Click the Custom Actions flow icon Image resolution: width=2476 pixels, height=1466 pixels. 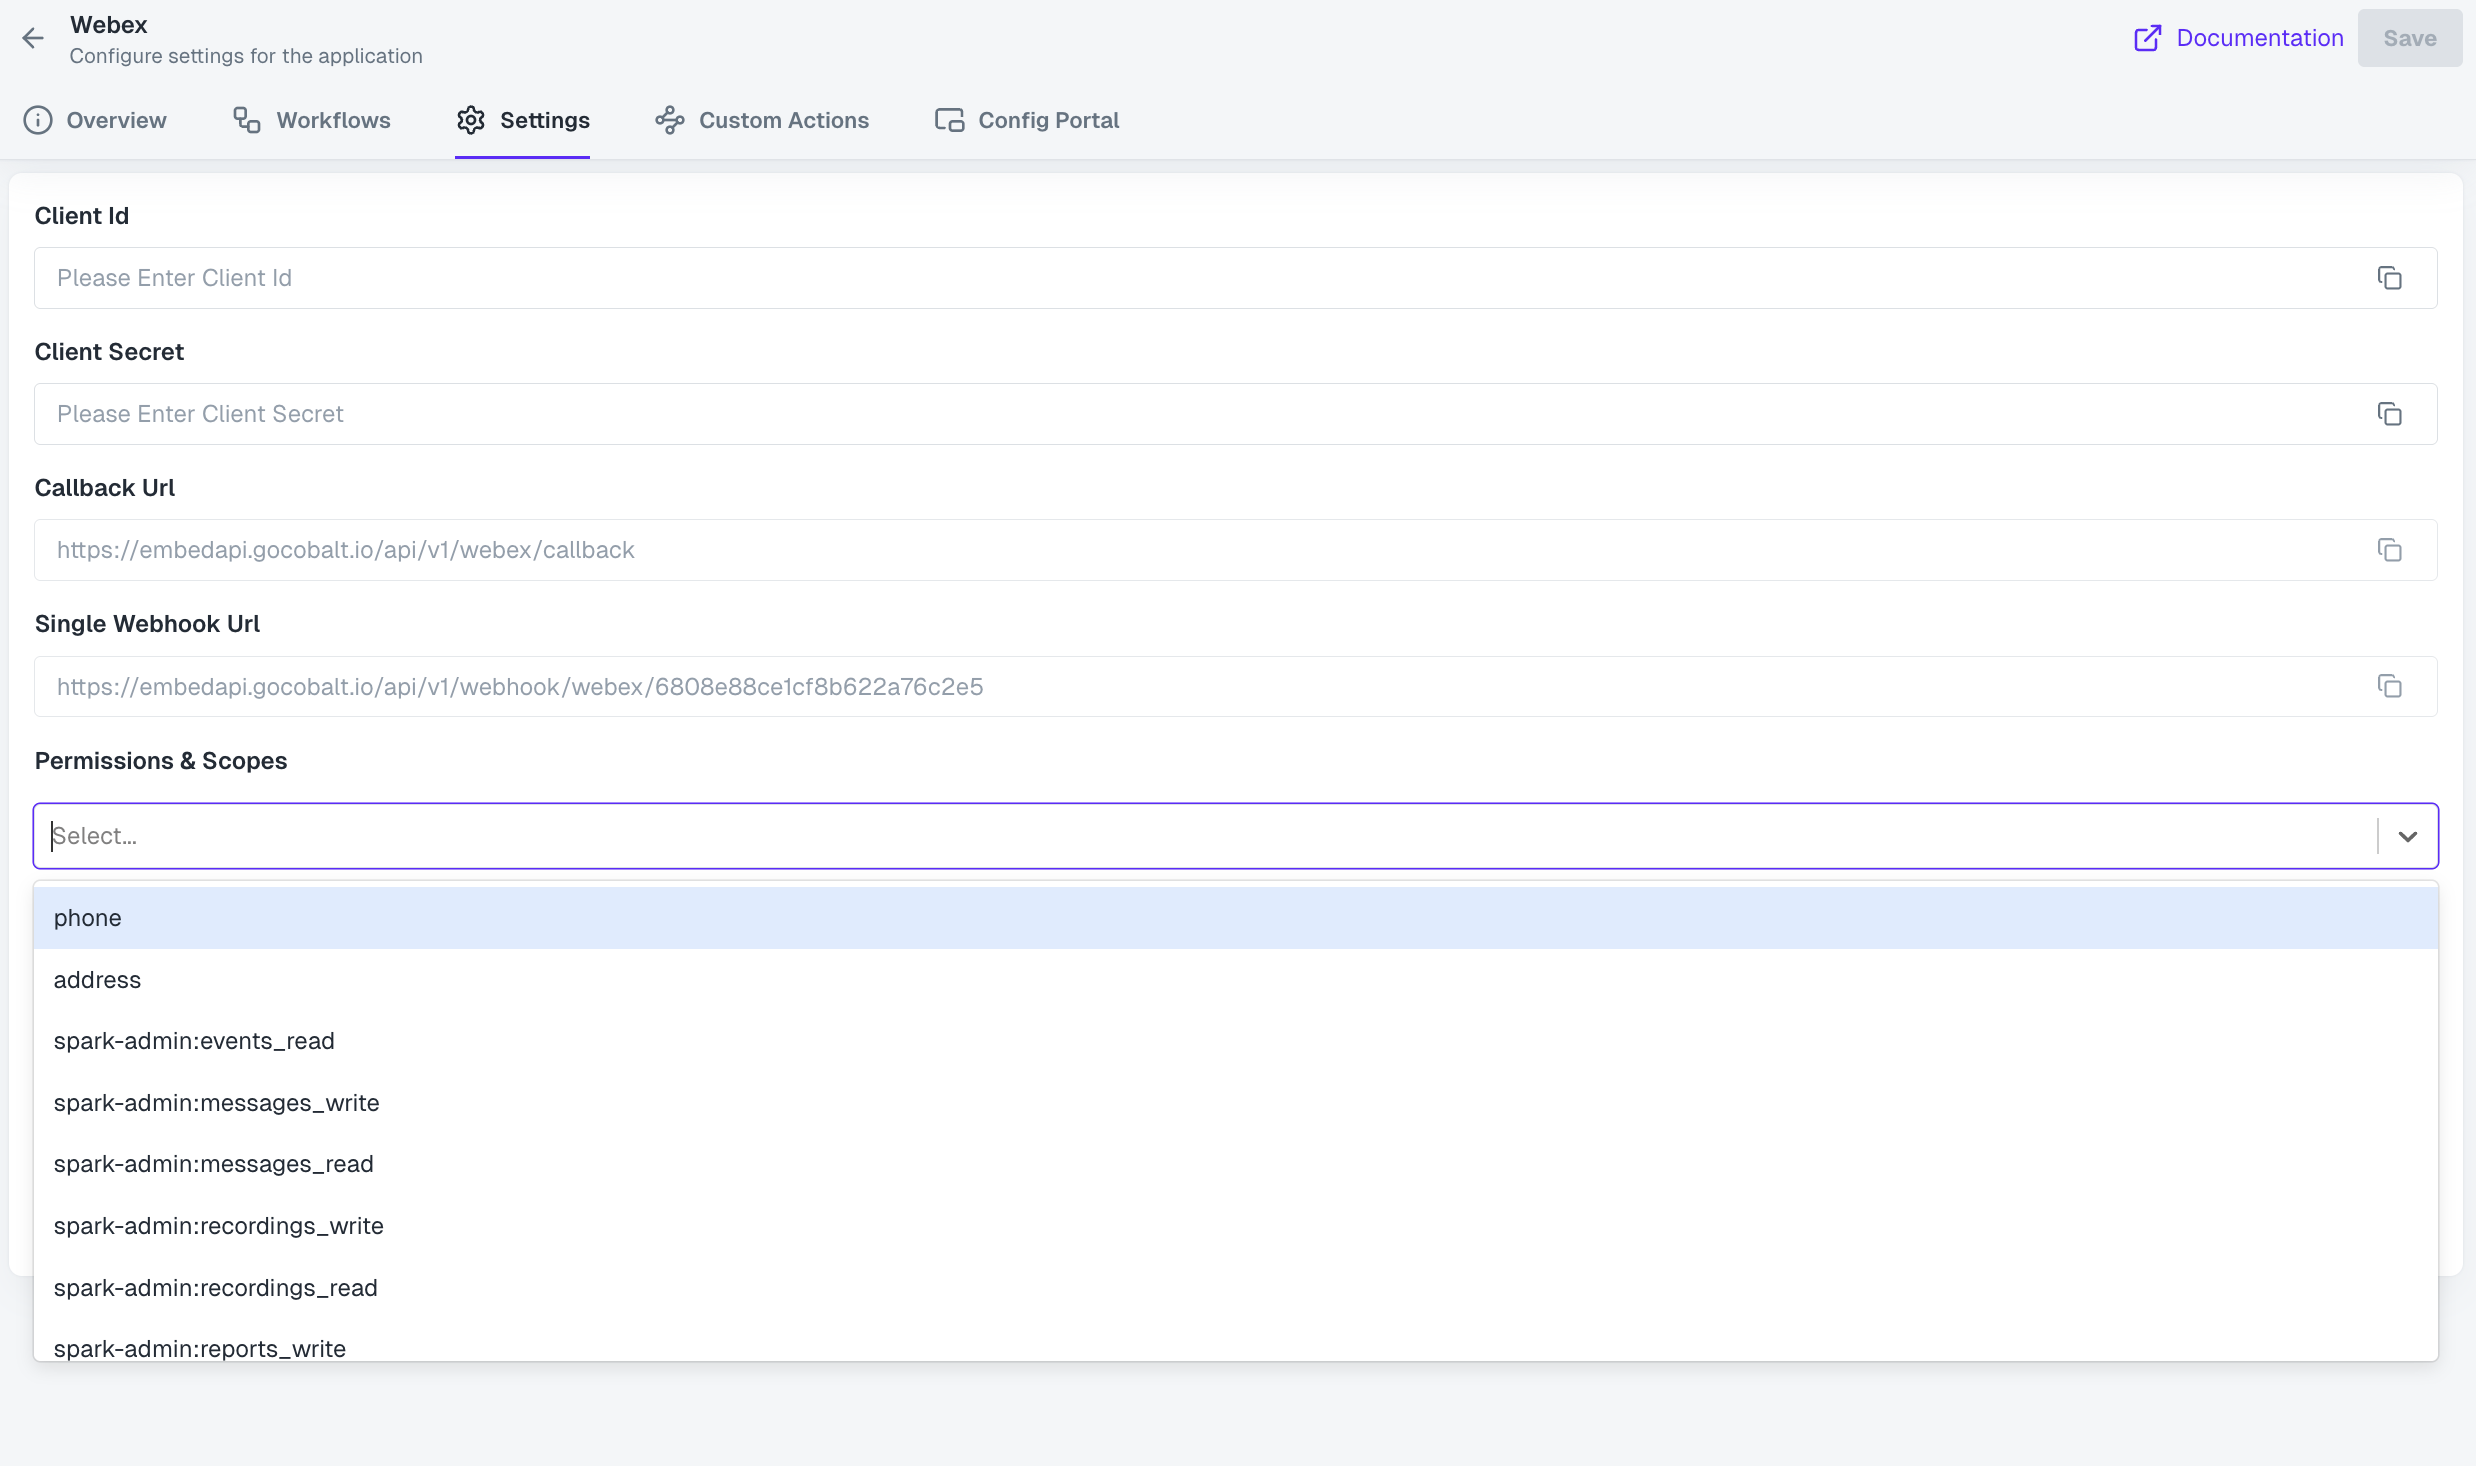coord(668,119)
